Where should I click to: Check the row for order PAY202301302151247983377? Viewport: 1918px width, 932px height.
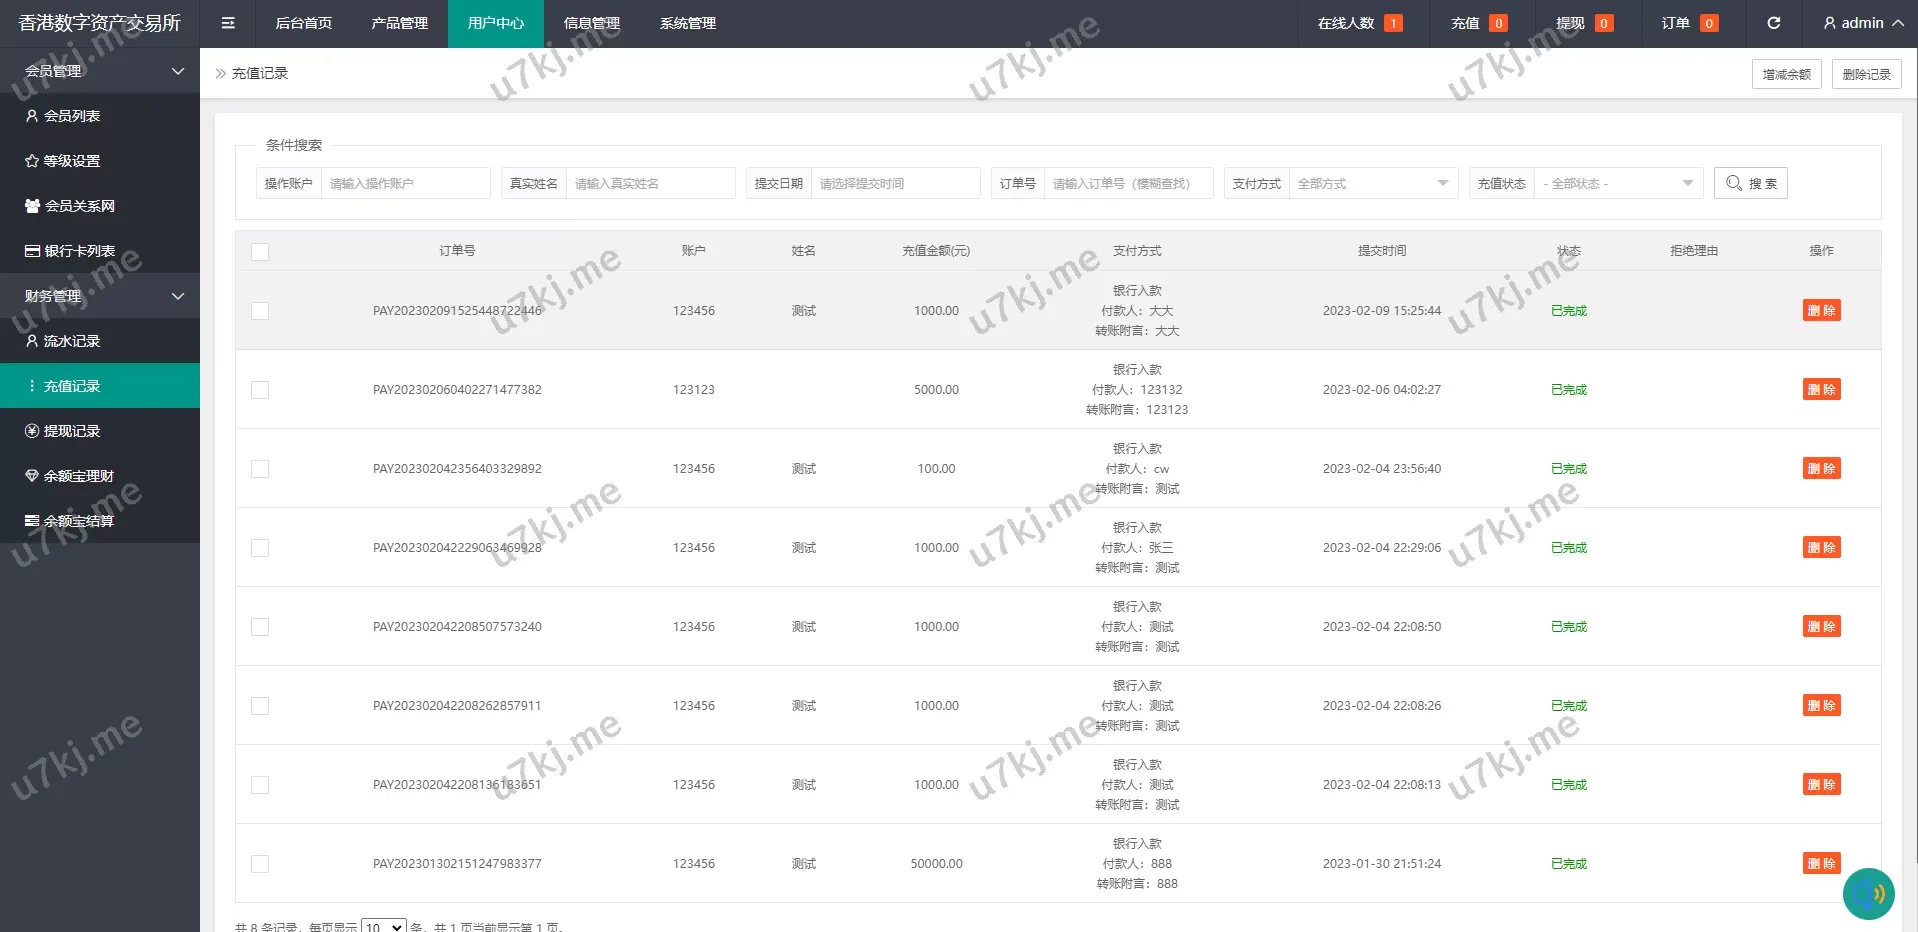[x=260, y=864]
